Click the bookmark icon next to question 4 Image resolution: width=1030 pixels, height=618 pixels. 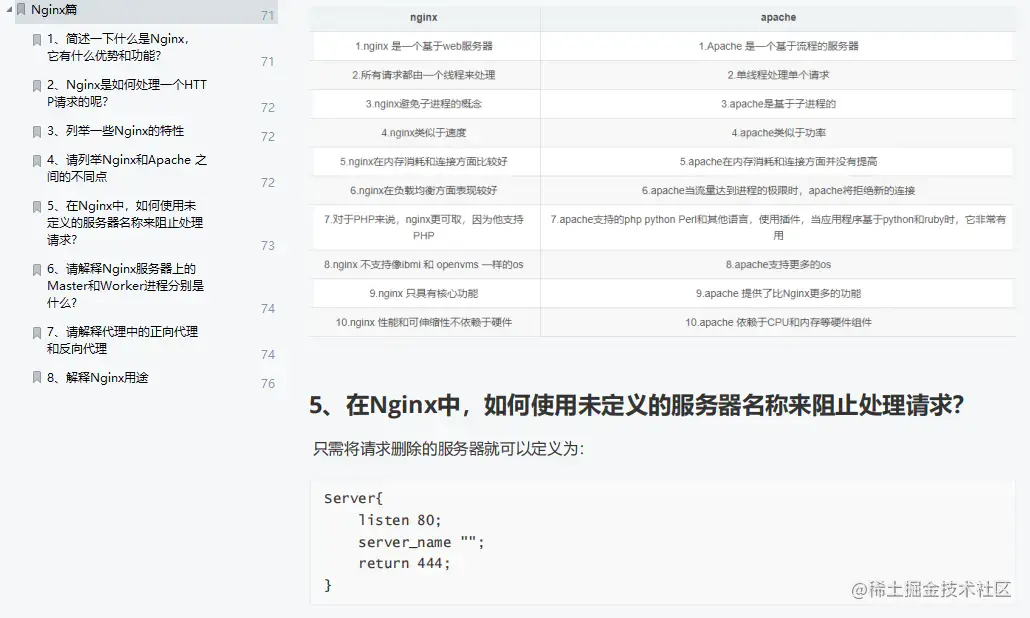37,160
